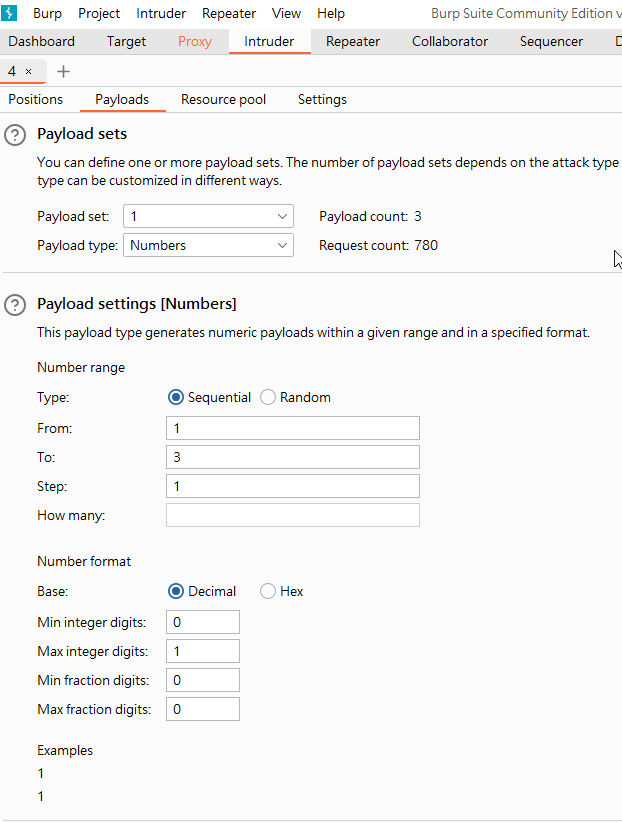Switch to the Target tab
The width and height of the screenshot is (622, 823).
126,41
